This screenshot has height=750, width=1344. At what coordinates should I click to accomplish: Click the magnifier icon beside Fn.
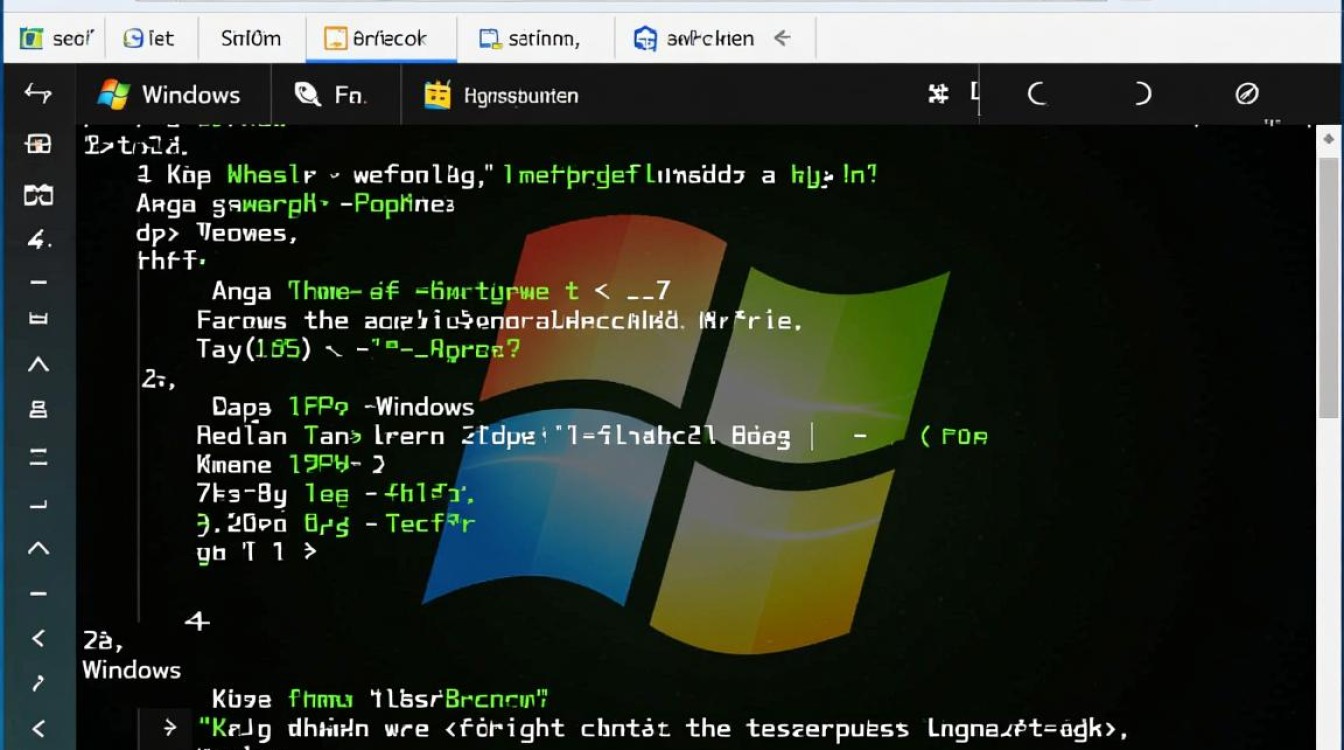pos(307,95)
